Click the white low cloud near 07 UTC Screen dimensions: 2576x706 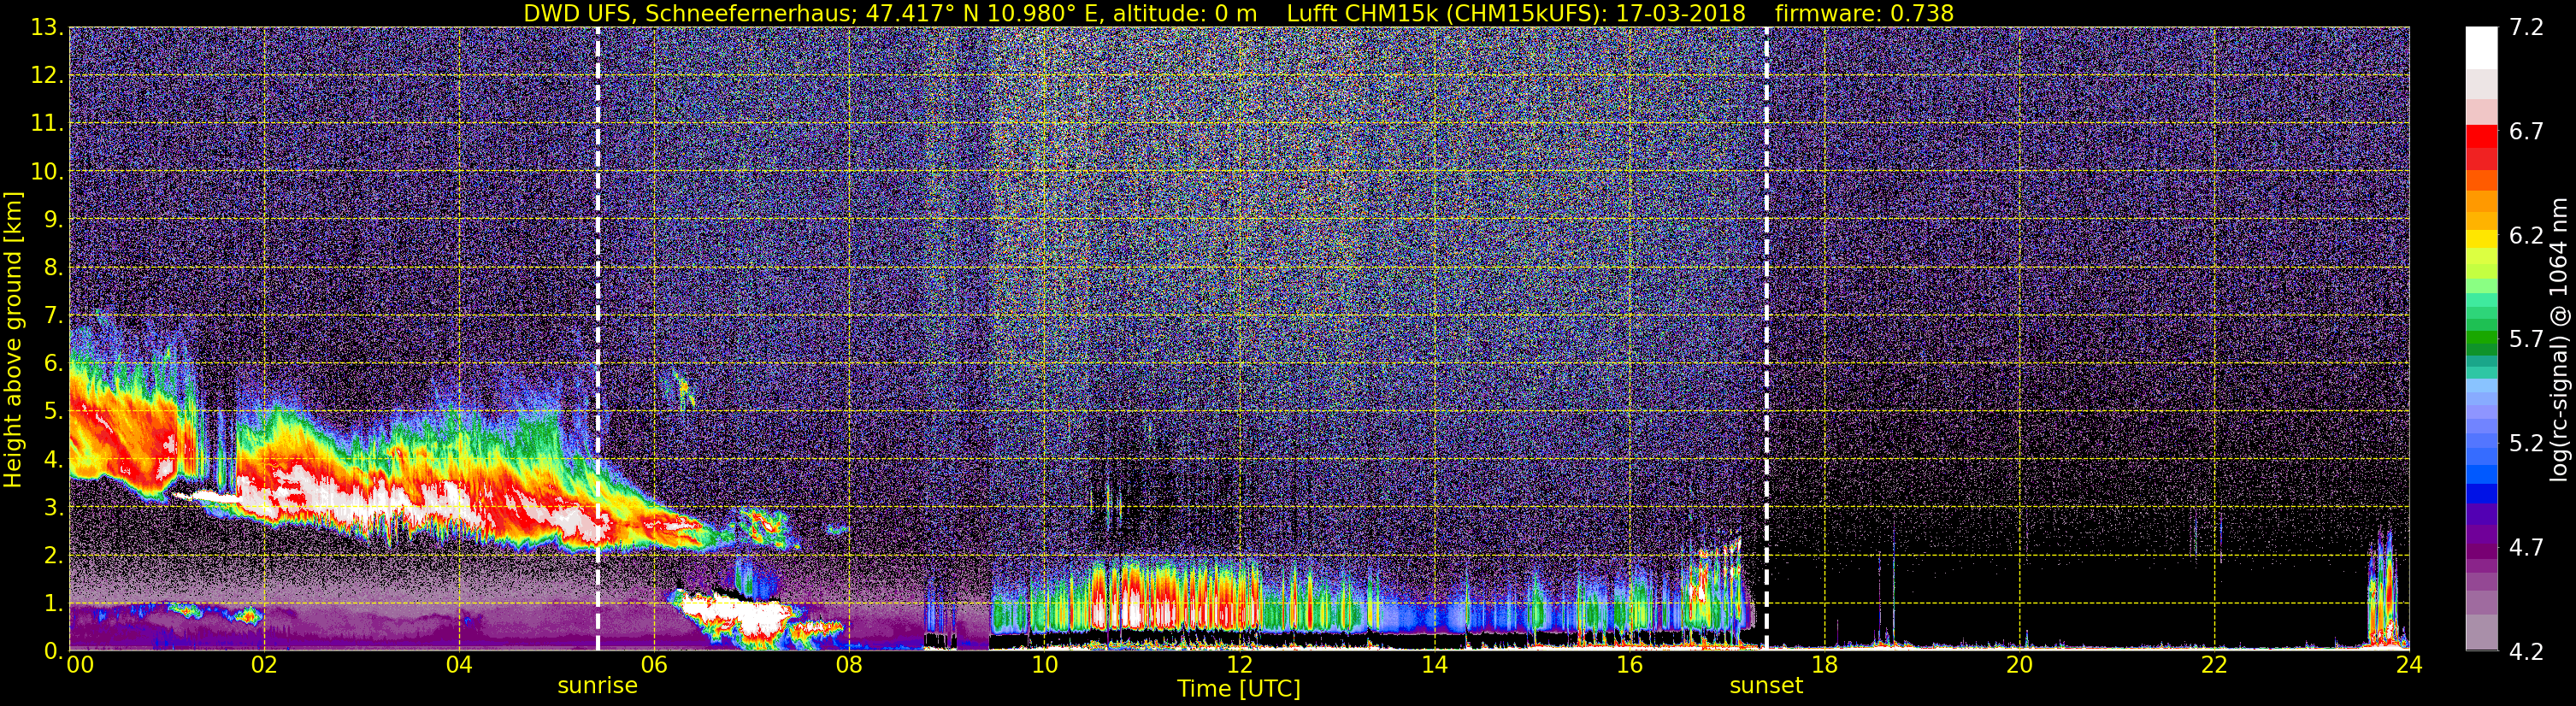(x=740, y=612)
